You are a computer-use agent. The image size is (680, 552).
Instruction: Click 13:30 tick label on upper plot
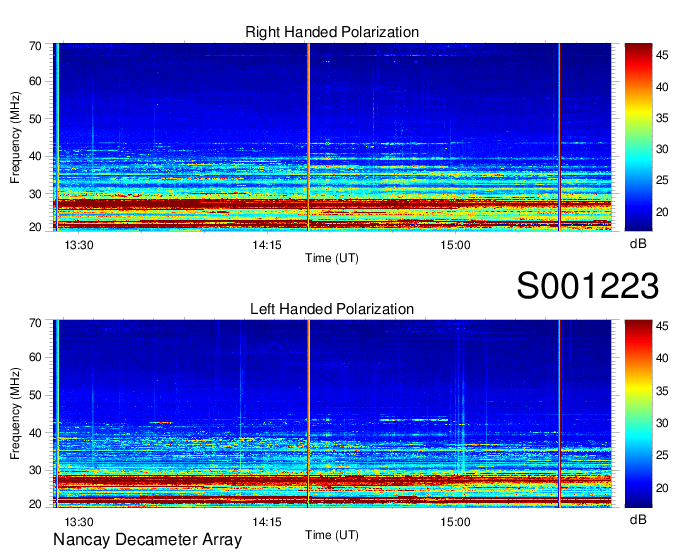coord(78,245)
